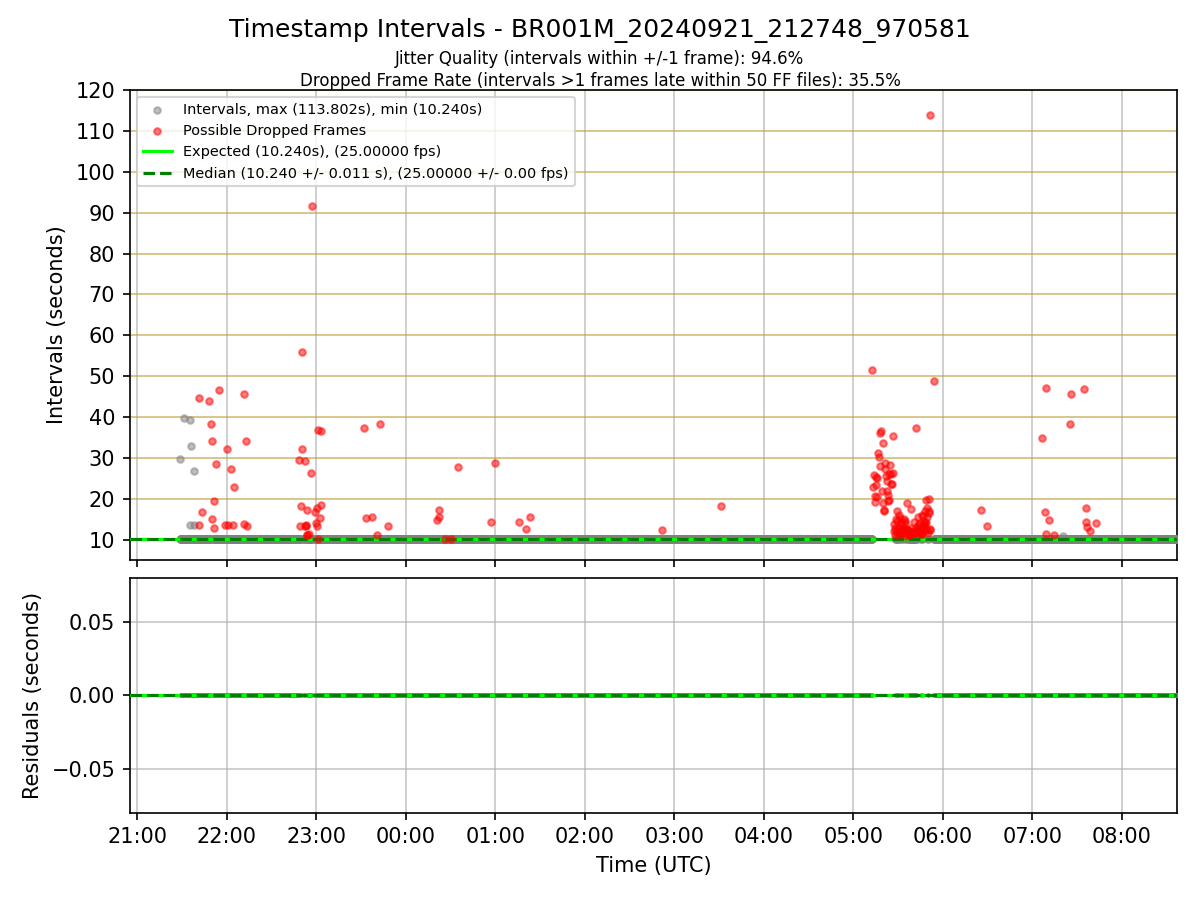
Task: Select legend entry 'Median (10.240 +/- 0.011 s)'
Action: coord(375,173)
